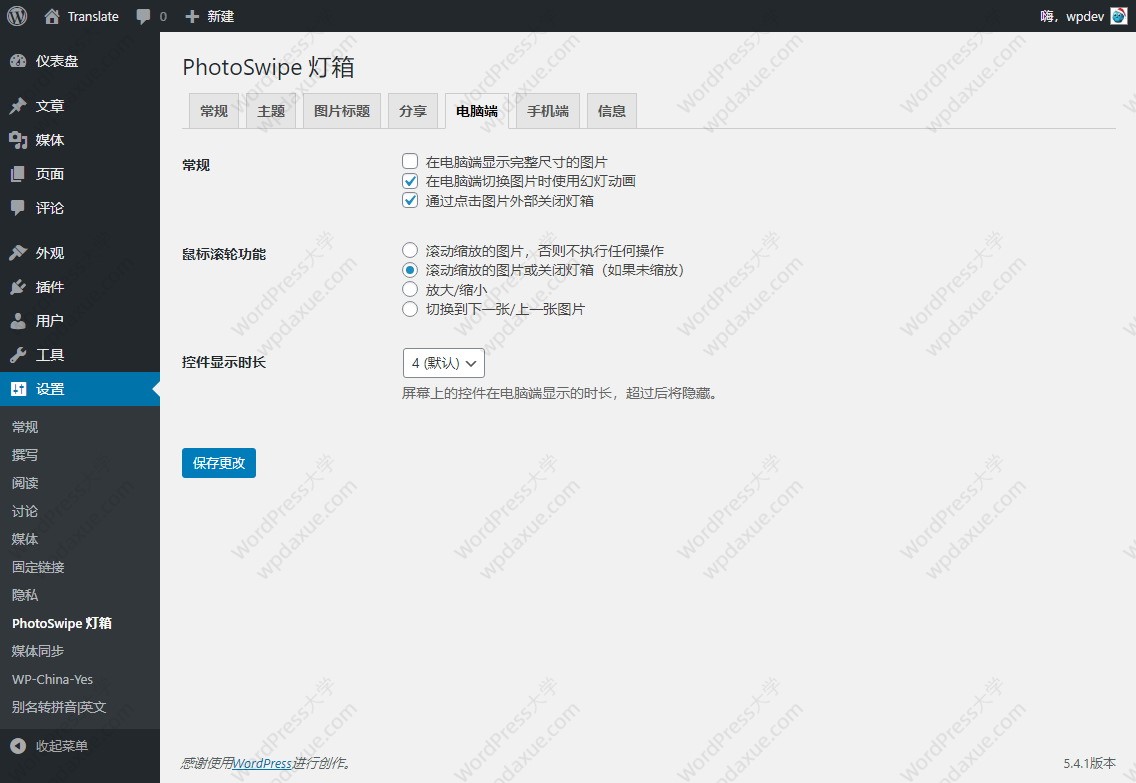
Task: Open the 新建 menu in admin bar
Action: click(210, 17)
